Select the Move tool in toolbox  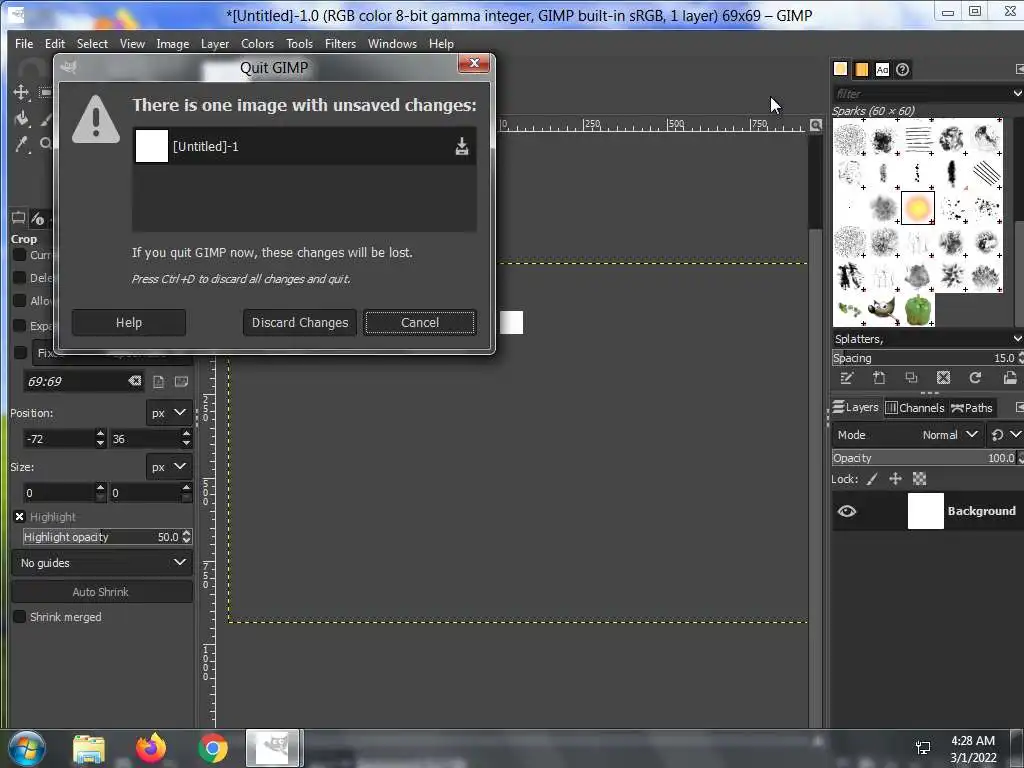pyautogui.click(x=21, y=92)
